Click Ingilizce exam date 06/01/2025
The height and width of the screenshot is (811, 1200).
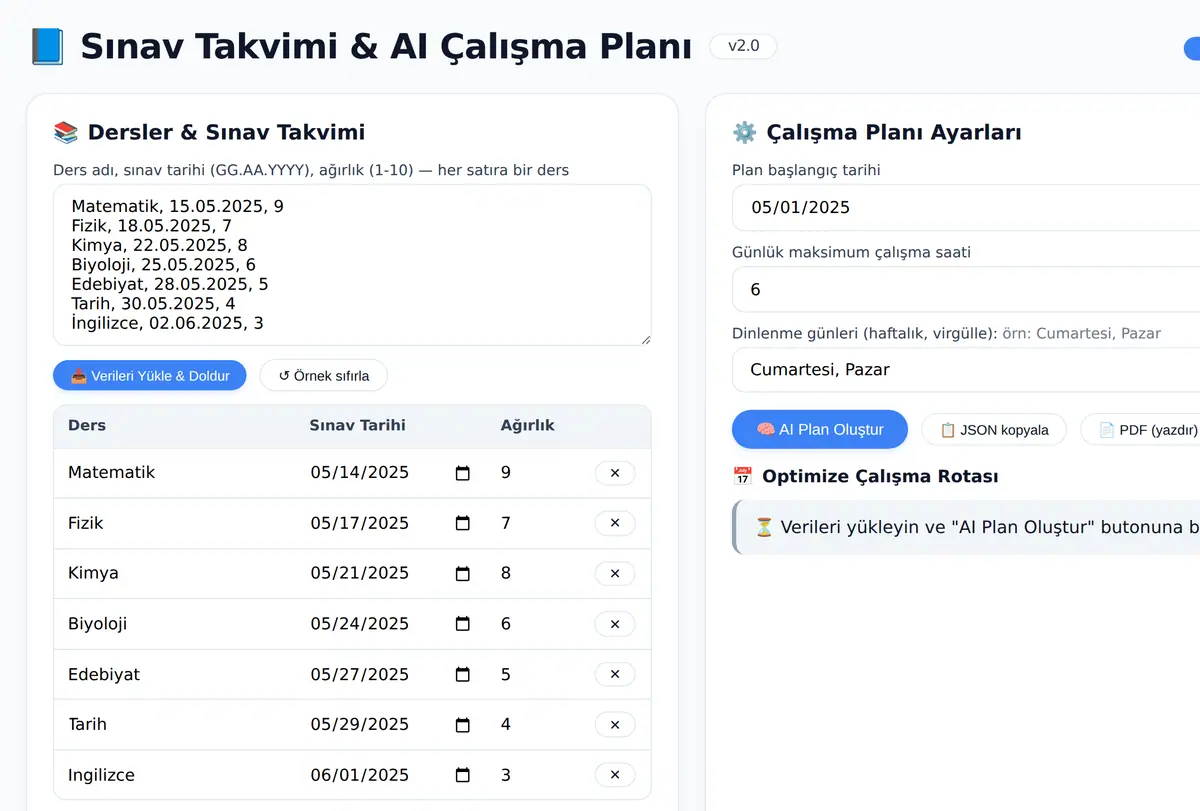360,775
